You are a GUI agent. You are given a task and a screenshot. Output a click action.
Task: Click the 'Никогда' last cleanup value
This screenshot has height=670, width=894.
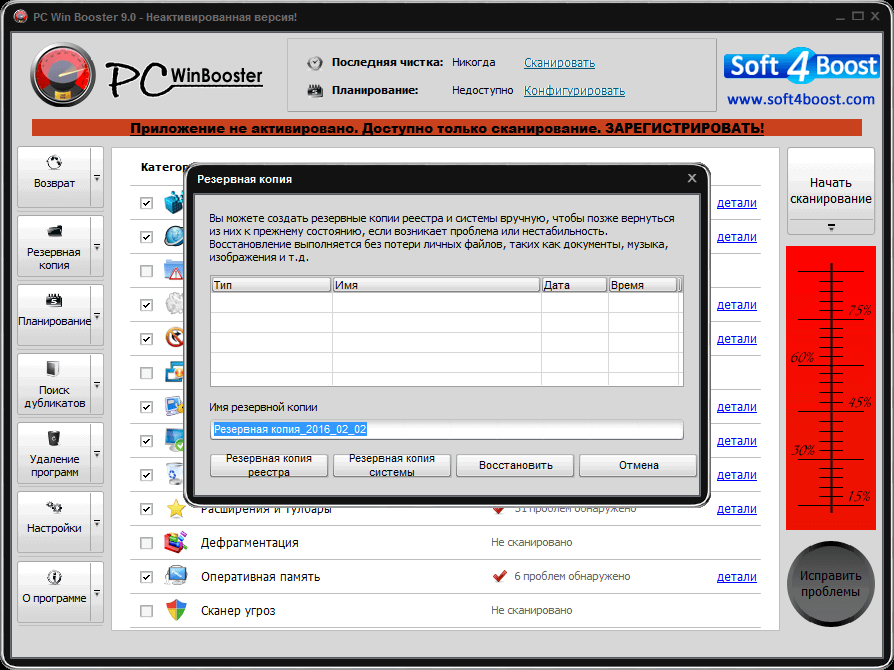tap(473, 62)
